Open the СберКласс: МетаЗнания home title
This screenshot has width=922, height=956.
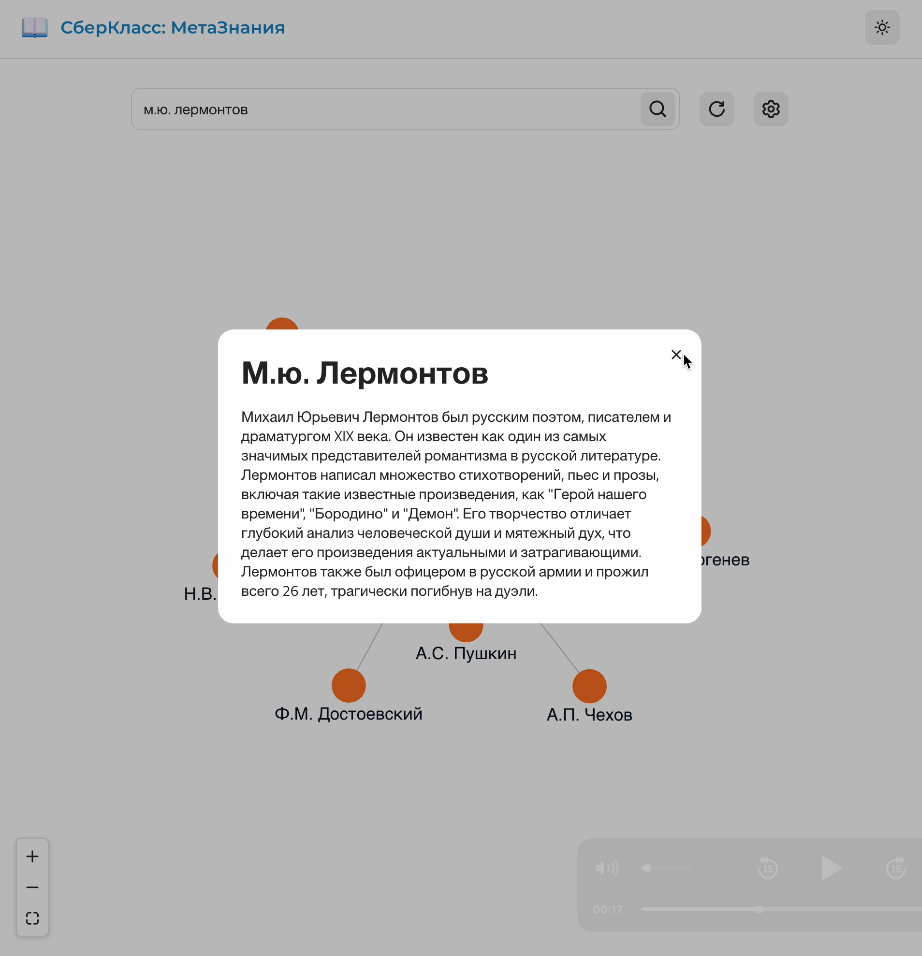(x=172, y=28)
